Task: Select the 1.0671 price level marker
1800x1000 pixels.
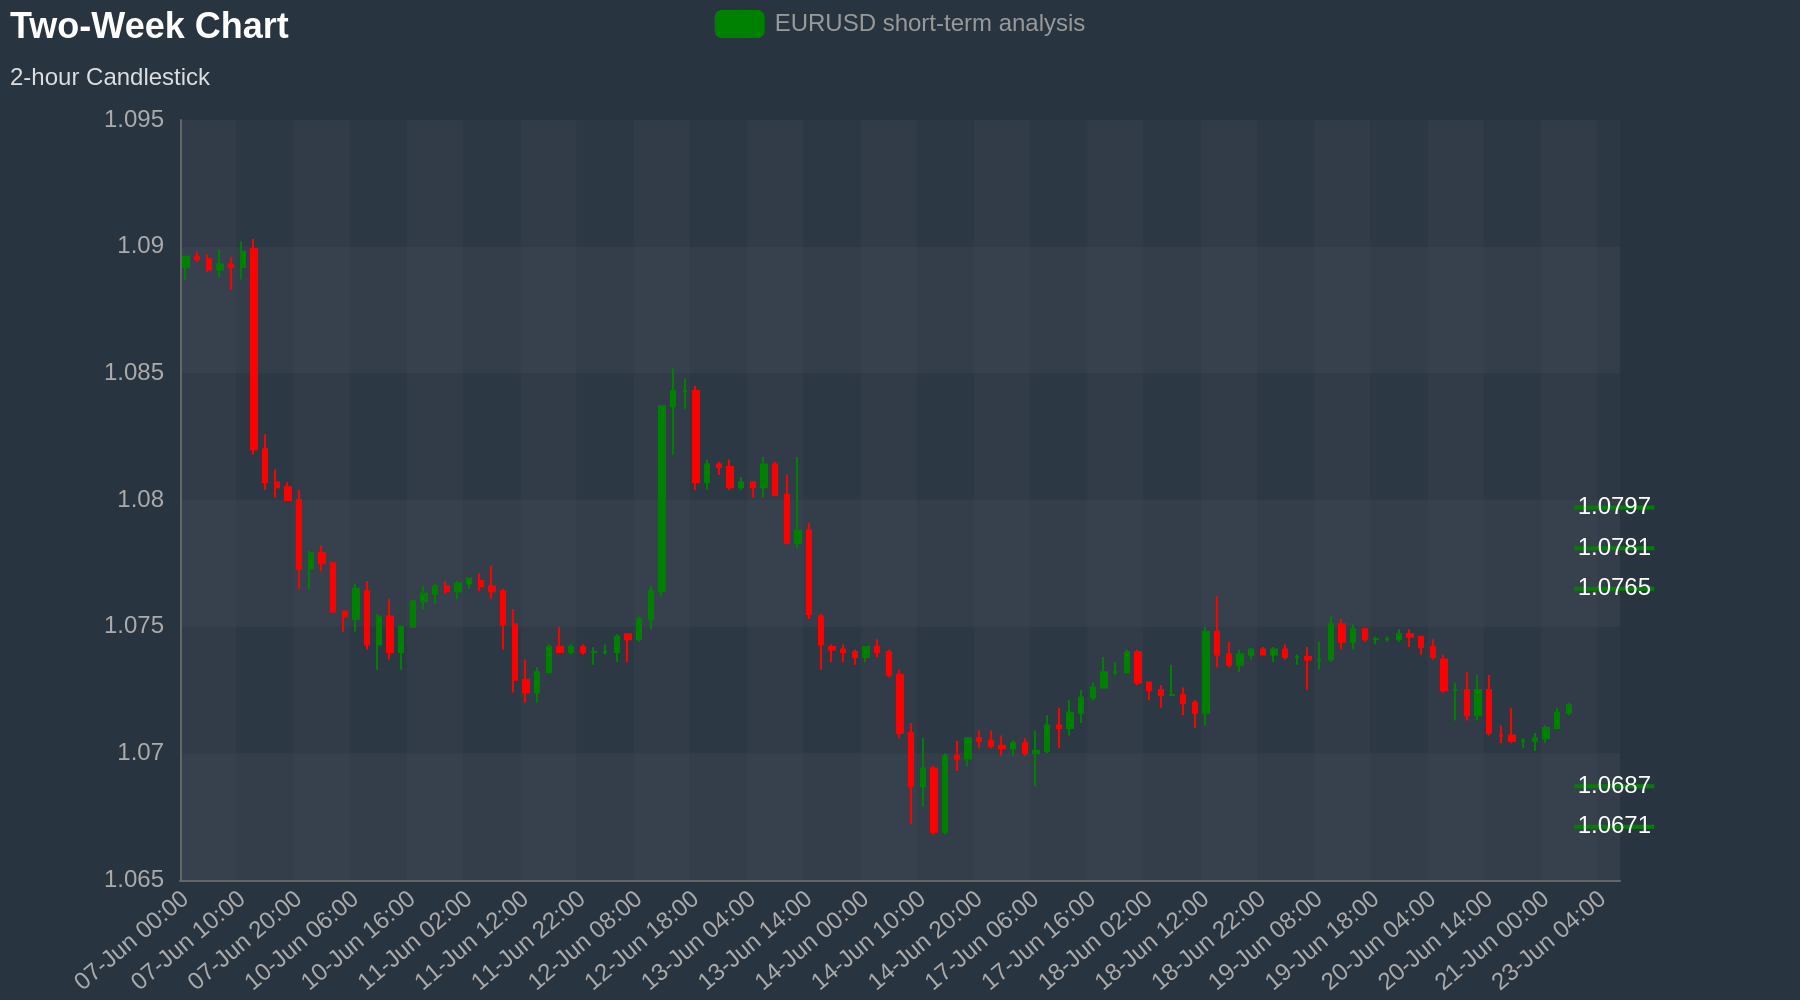Action: (x=1614, y=825)
